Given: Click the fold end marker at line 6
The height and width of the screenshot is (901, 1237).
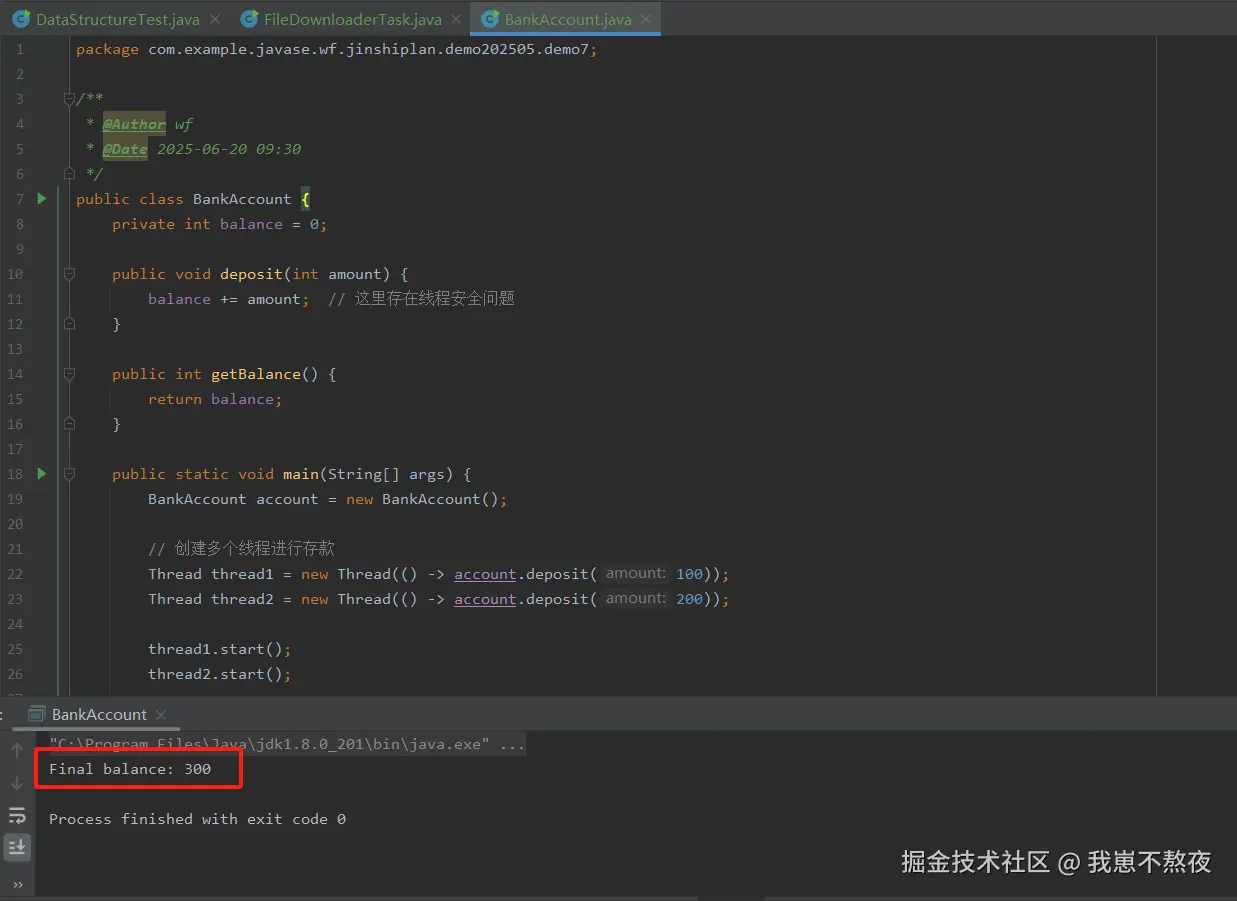Looking at the screenshot, I should click(x=69, y=173).
